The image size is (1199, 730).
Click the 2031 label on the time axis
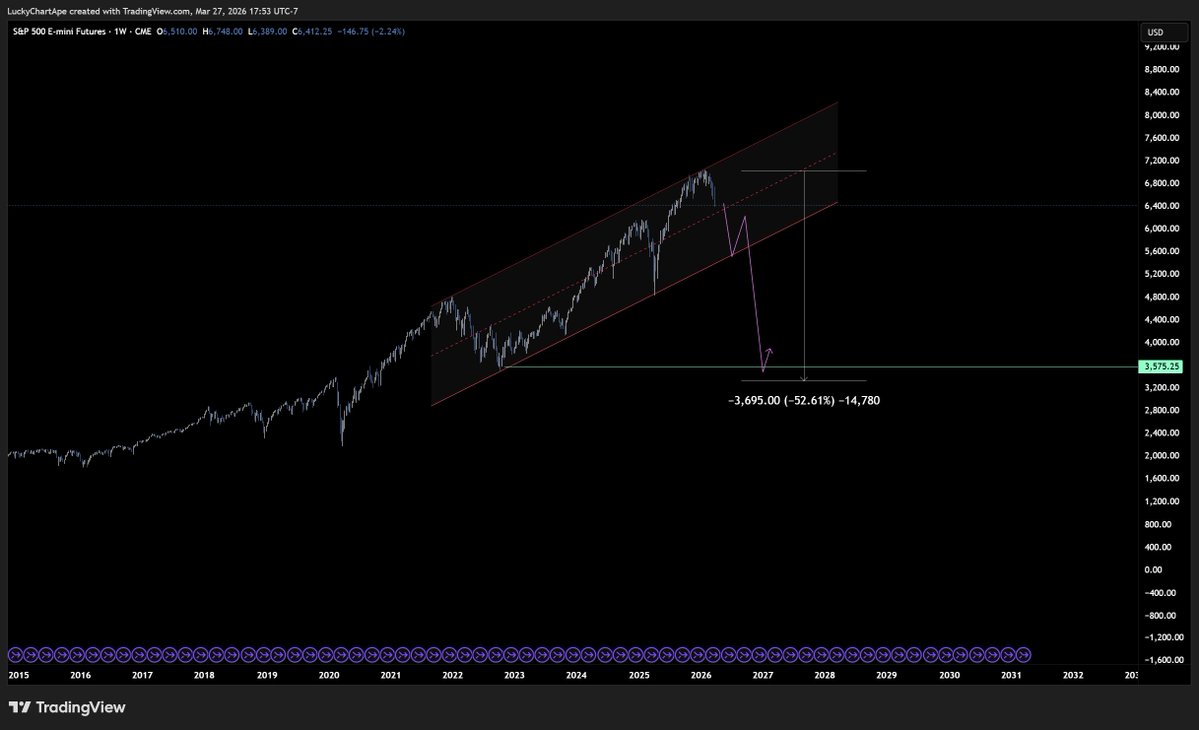click(1012, 675)
